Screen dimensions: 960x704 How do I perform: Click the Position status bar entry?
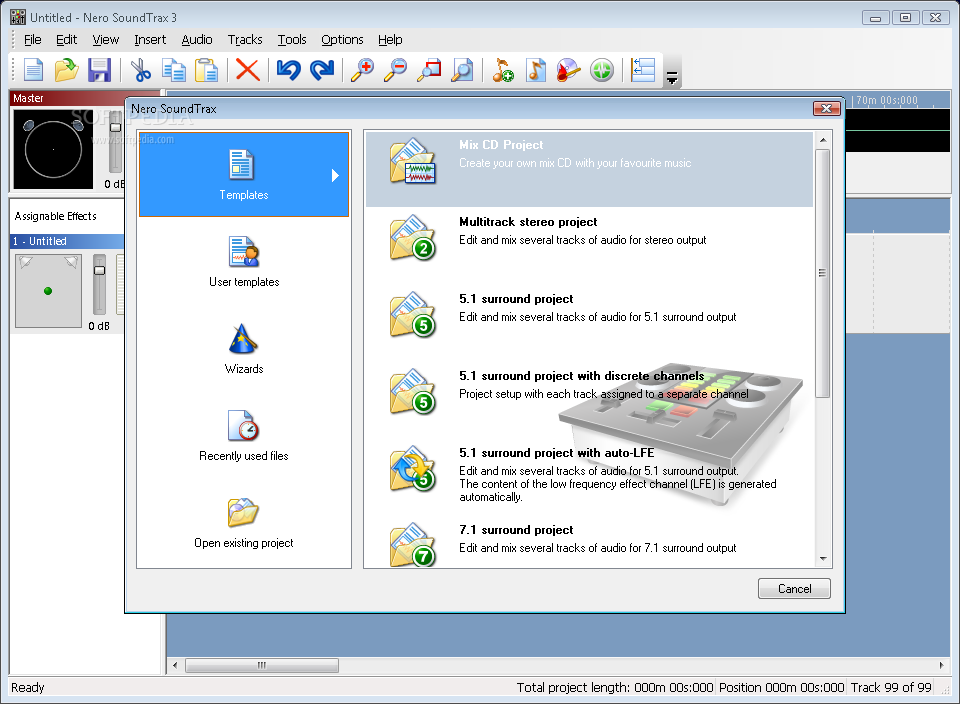(781, 687)
